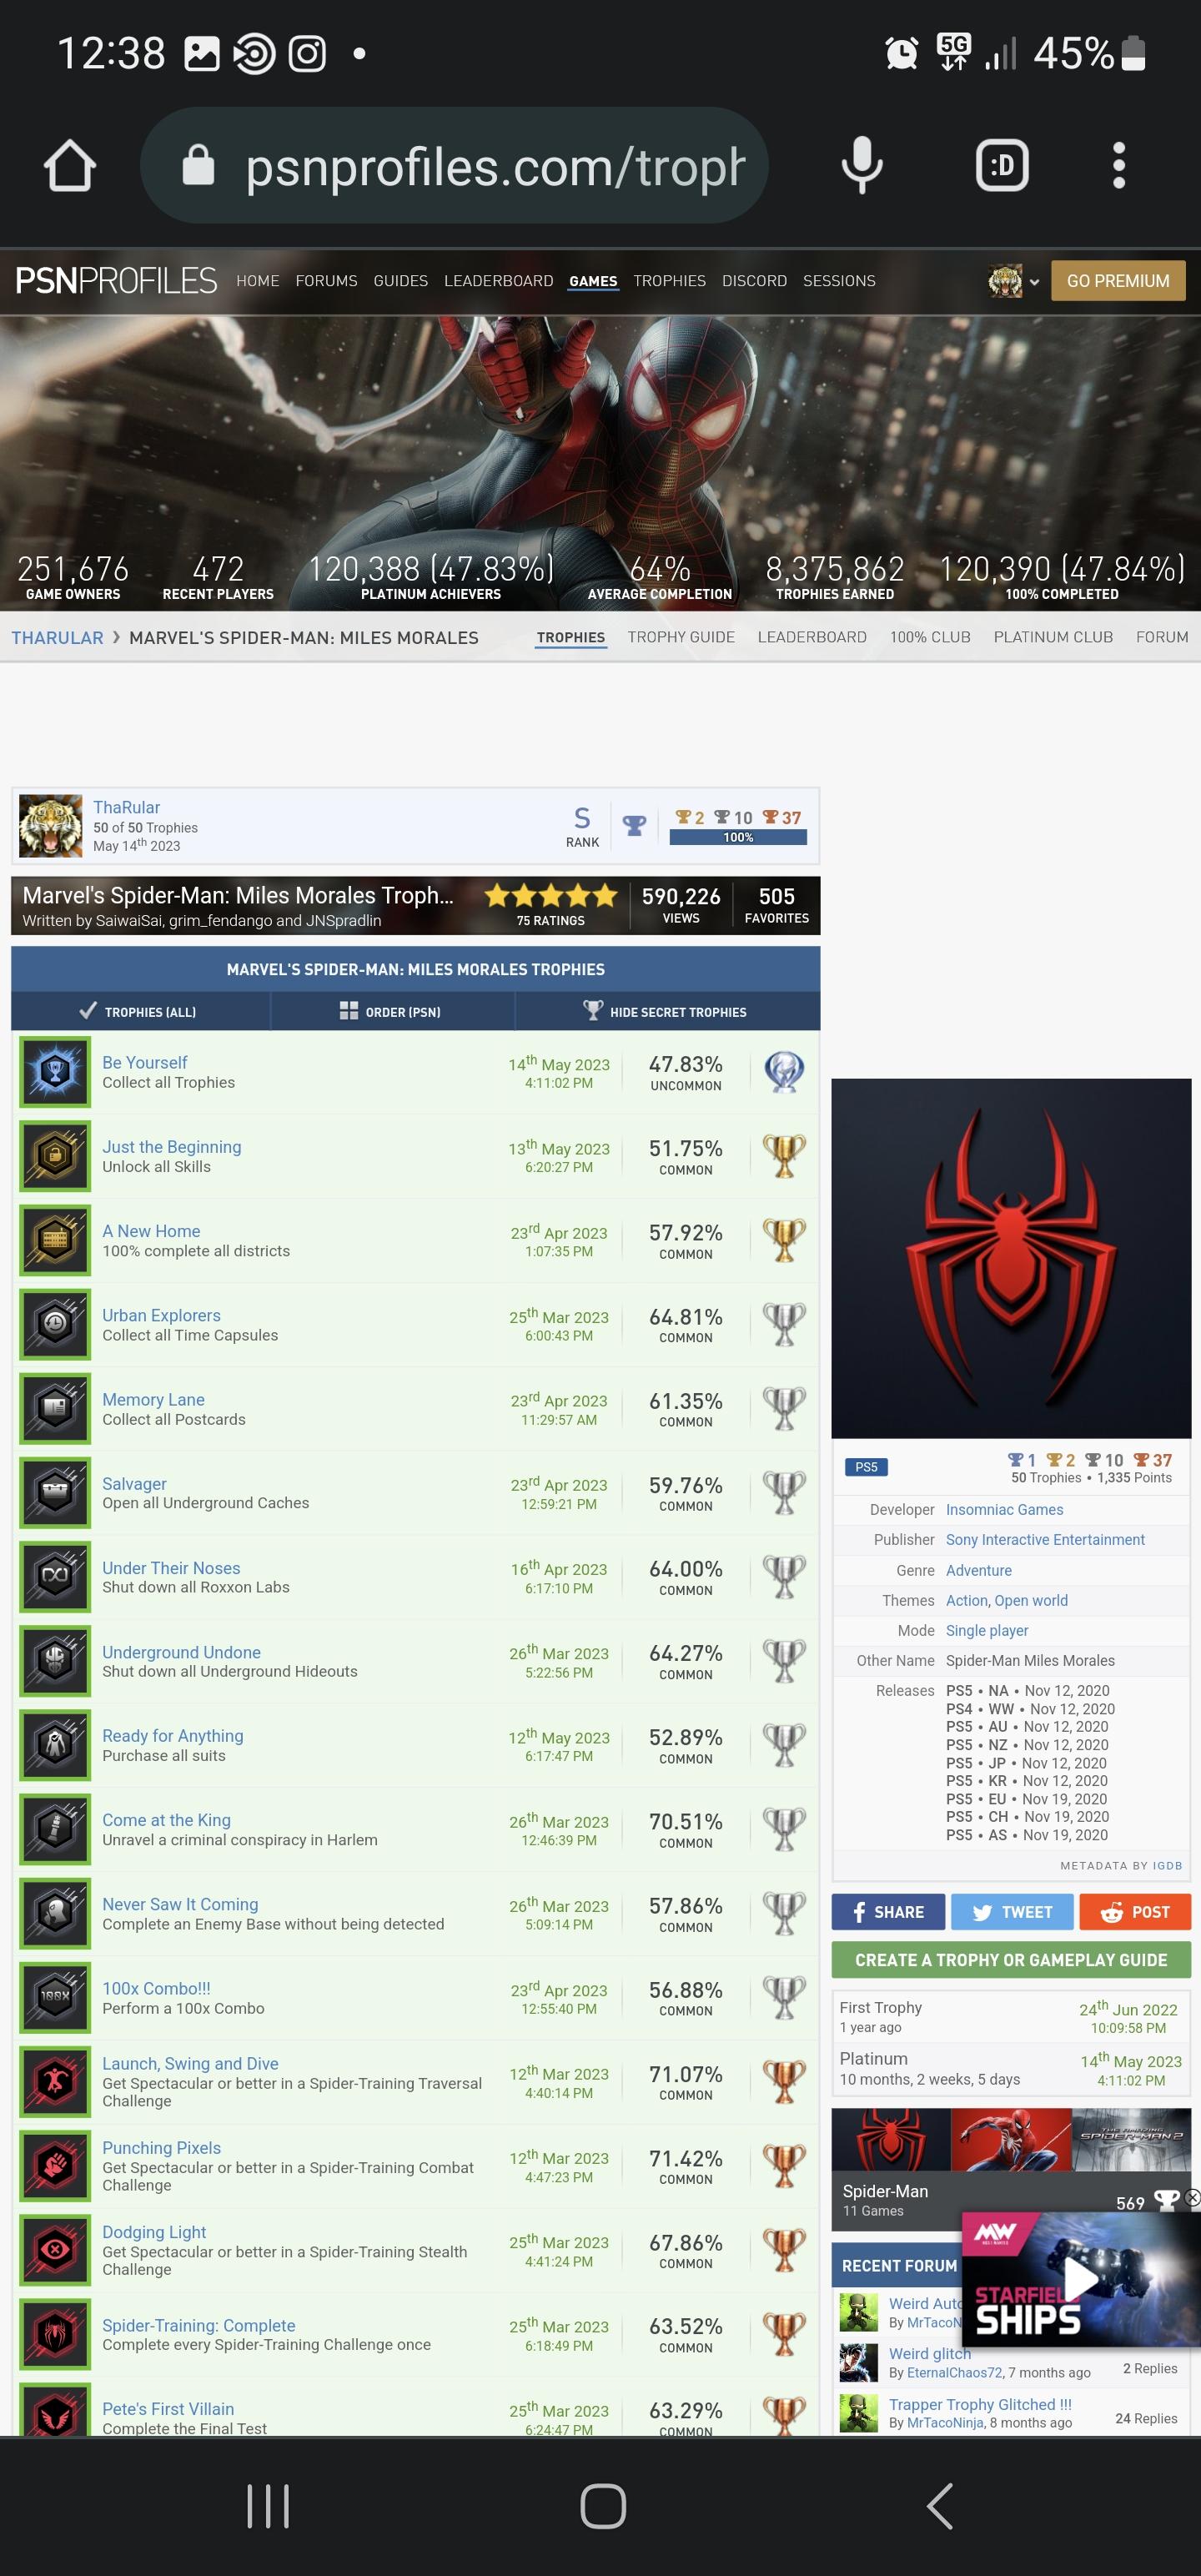Tap the microphone voice search icon
Screen dimensions: 1201x2576
point(861,165)
